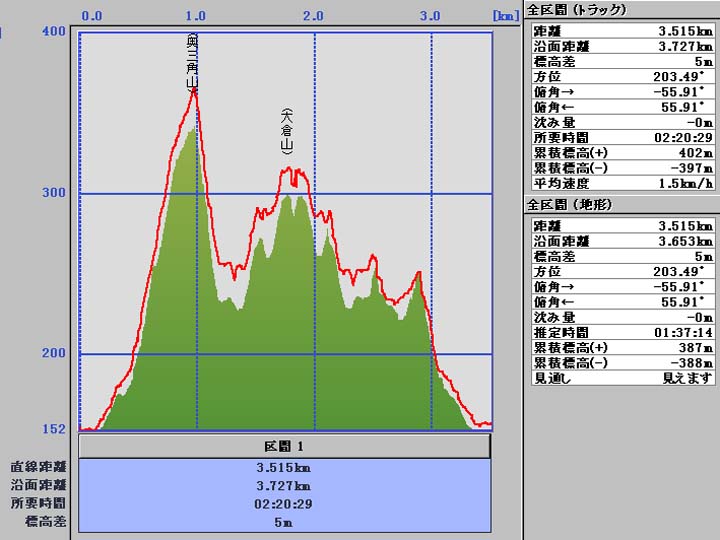The image size is (720, 540).
Task: Click the 直線距離 3.515km value below chart
Action: (284, 467)
